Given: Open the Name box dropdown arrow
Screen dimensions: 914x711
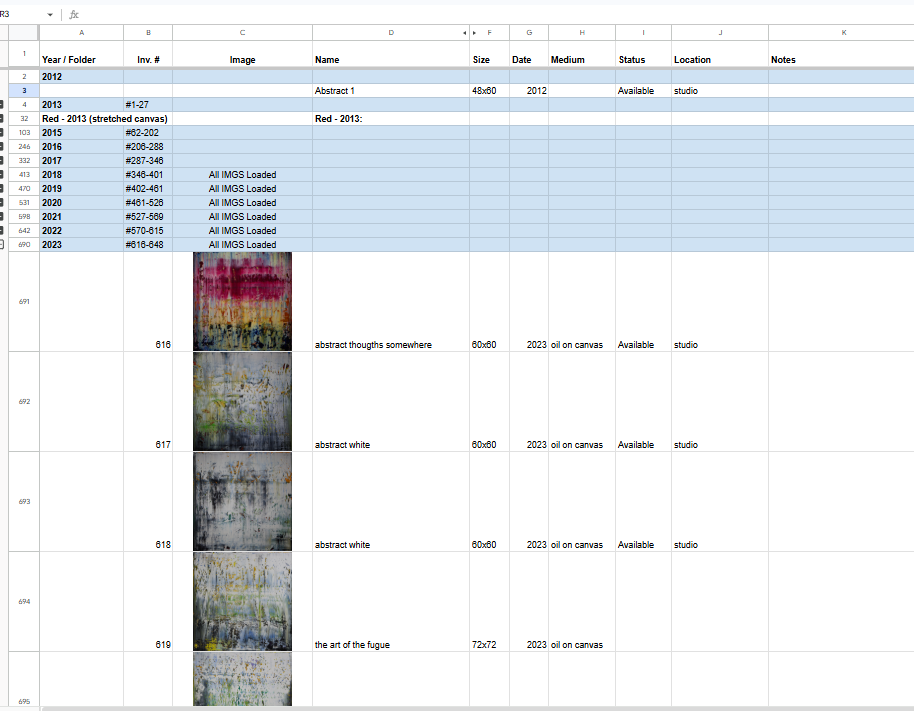Looking at the screenshot, I should [50, 15].
